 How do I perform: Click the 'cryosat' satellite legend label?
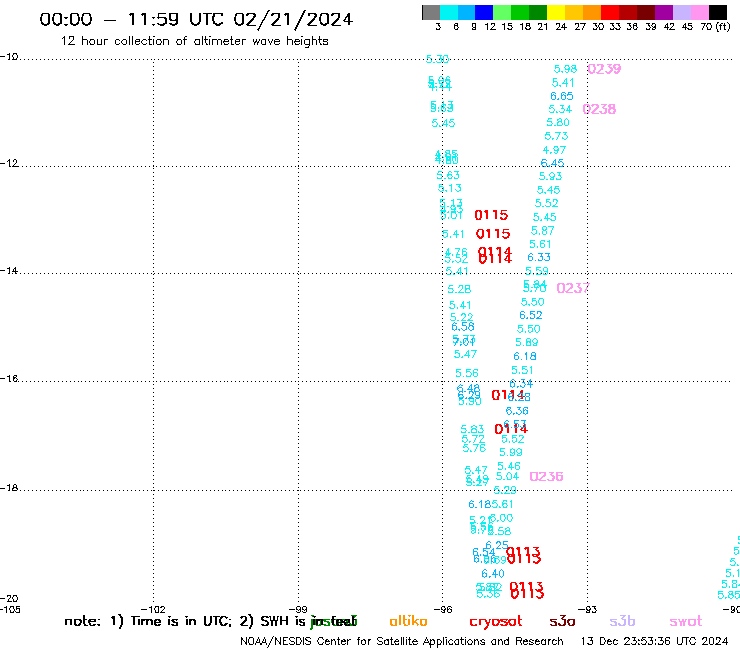[496, 622]
